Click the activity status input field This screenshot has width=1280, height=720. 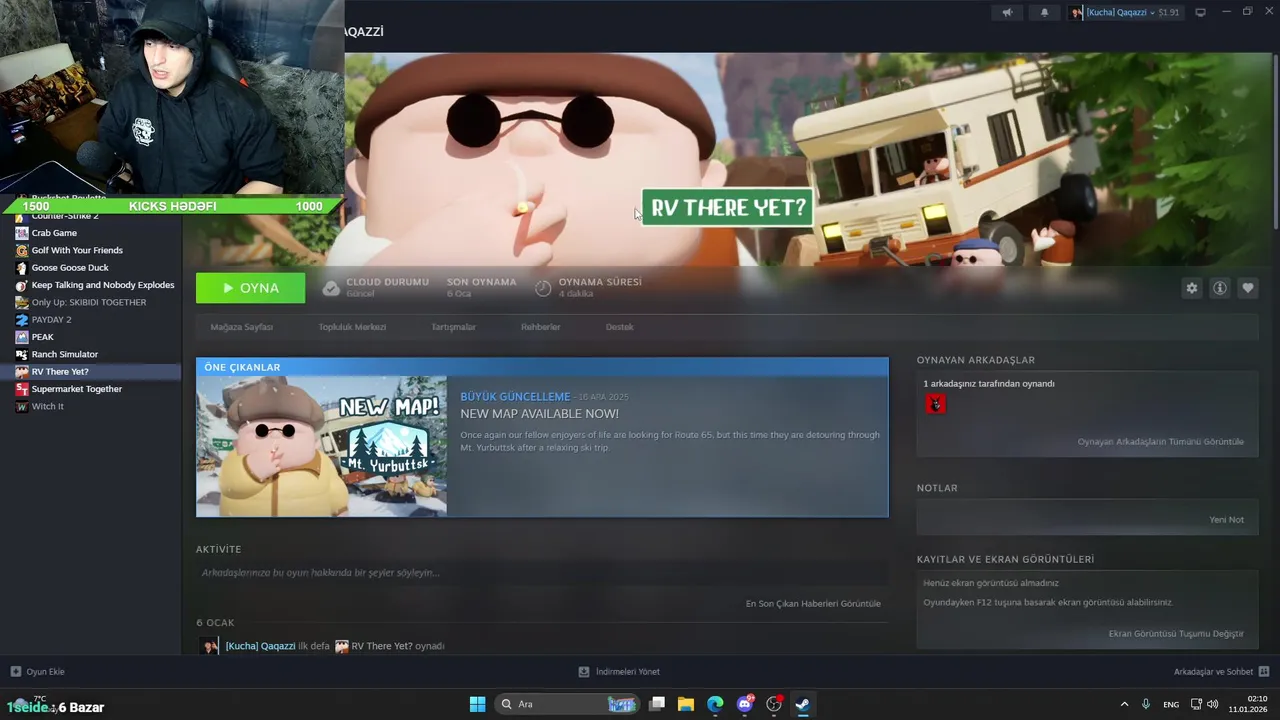tap(542, 573)
